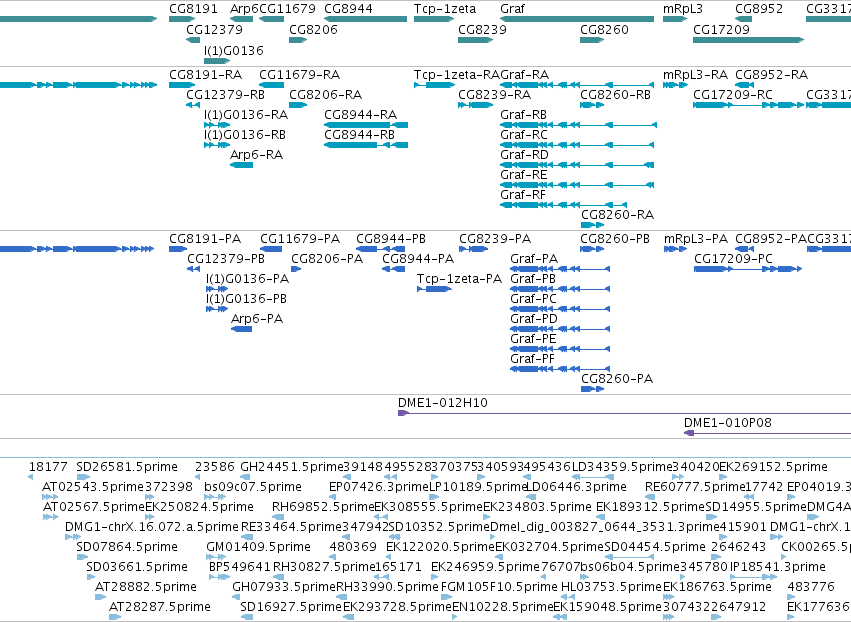Select transcript CG8260-RB
The width and height of the screenshot is (851, 622).
[592, 105]
